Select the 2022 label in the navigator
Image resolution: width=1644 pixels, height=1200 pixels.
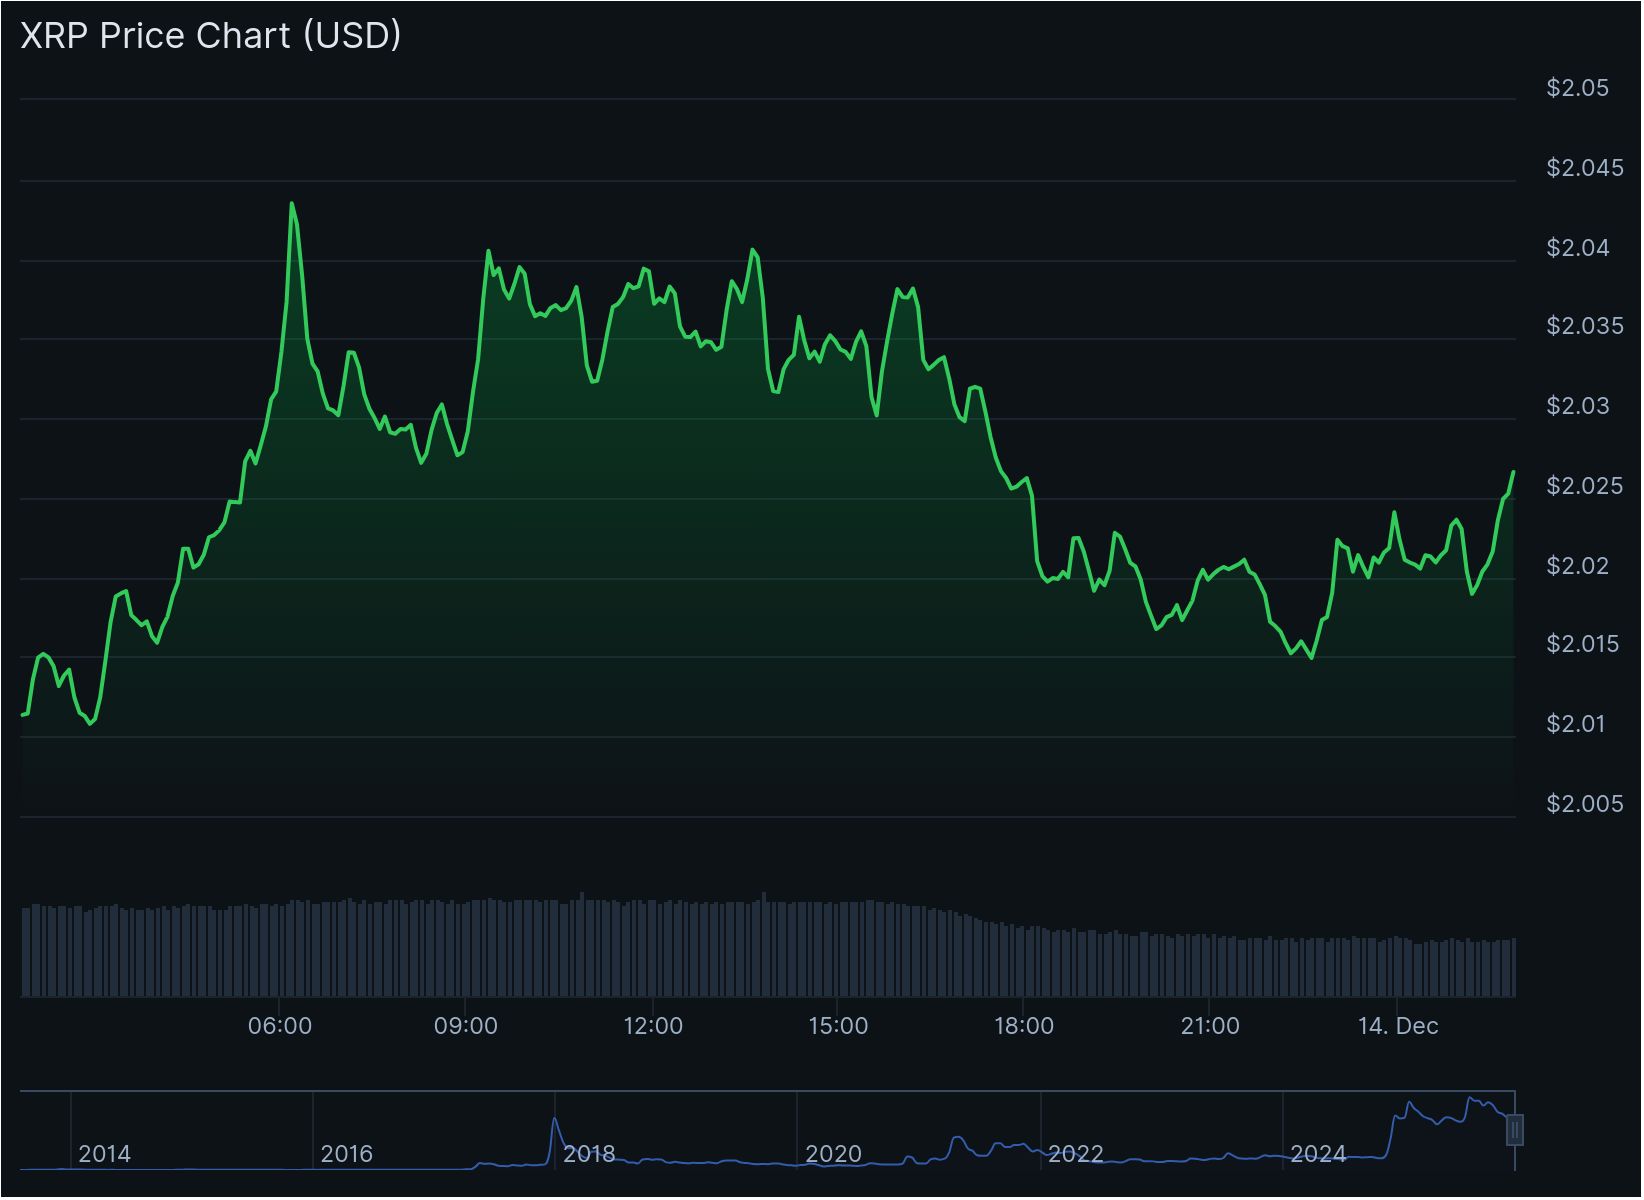point(1076,1154)
